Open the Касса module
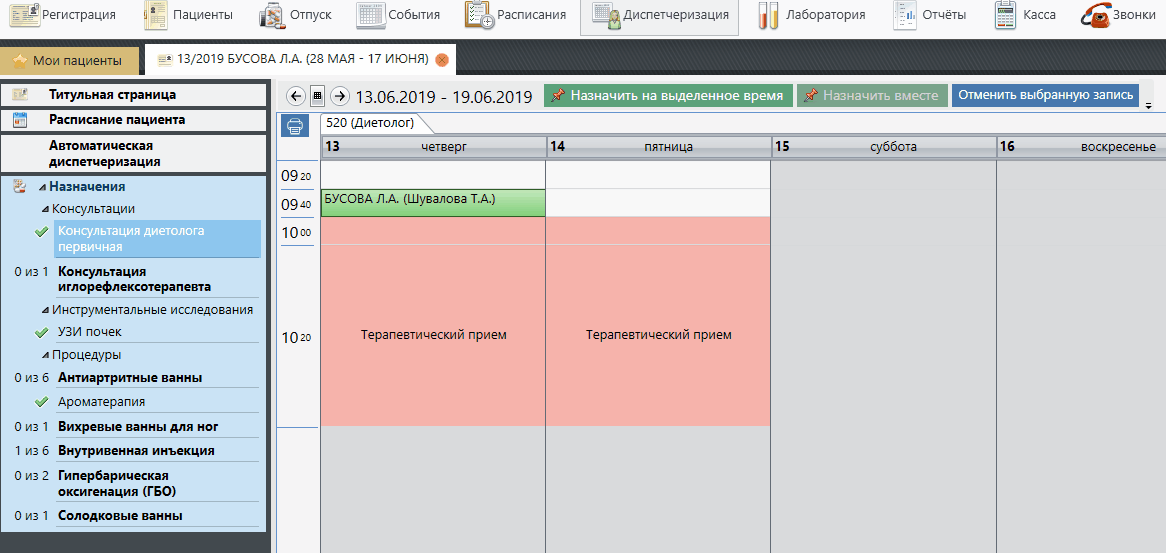This screenshot has width=1166, height=553. tap(1025, 15)
